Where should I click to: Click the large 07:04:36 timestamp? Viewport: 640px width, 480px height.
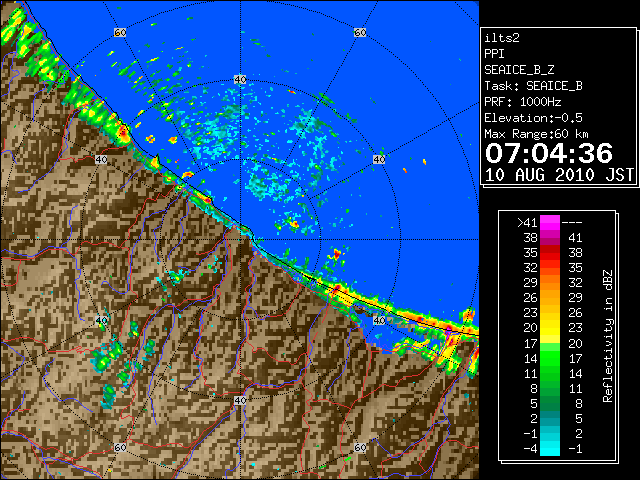click(549, 153)
